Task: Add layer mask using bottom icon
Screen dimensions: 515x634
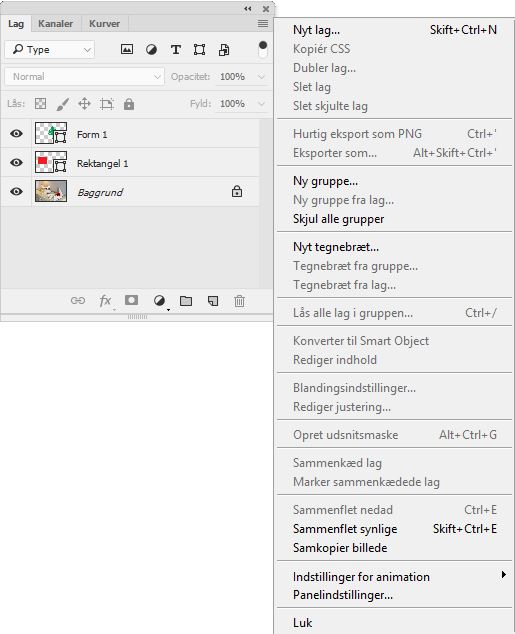Action: (x=131, y=300)
